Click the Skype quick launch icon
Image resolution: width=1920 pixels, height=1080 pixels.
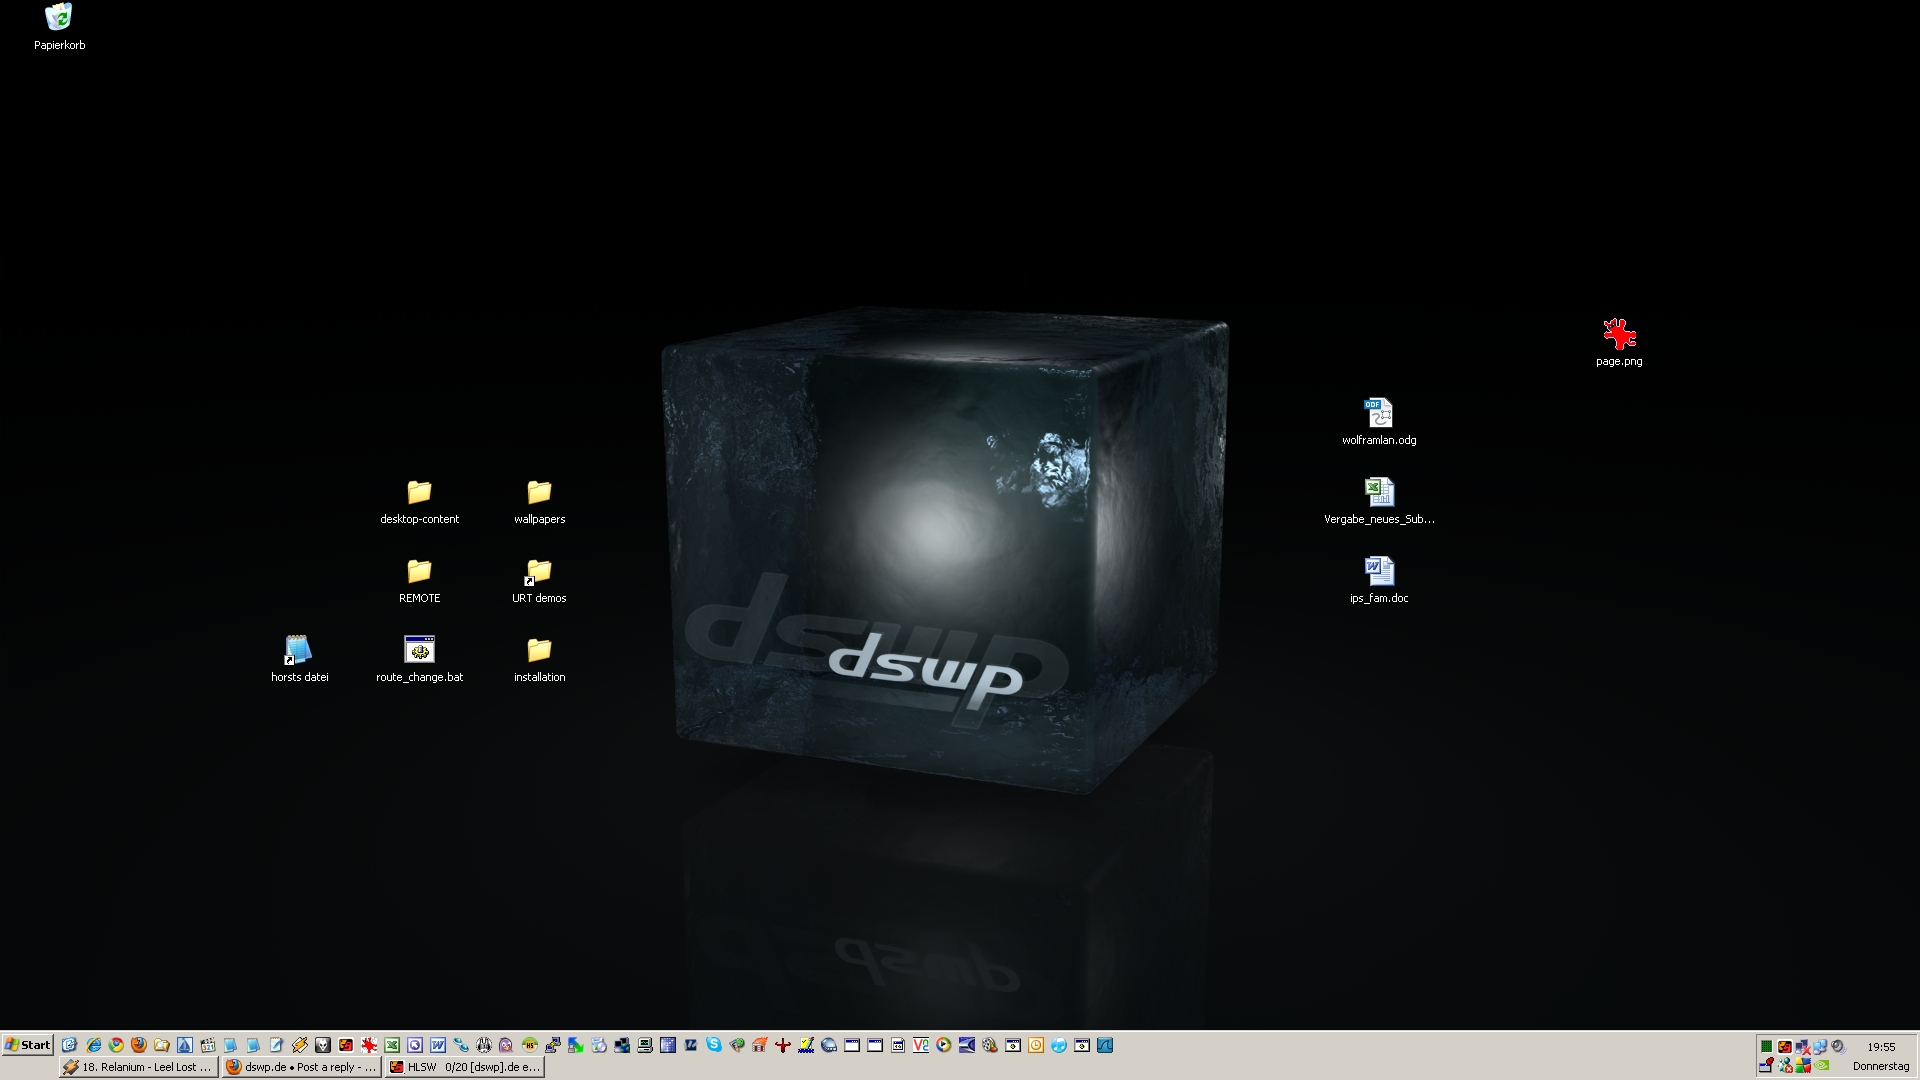[x=714, y=1045]
